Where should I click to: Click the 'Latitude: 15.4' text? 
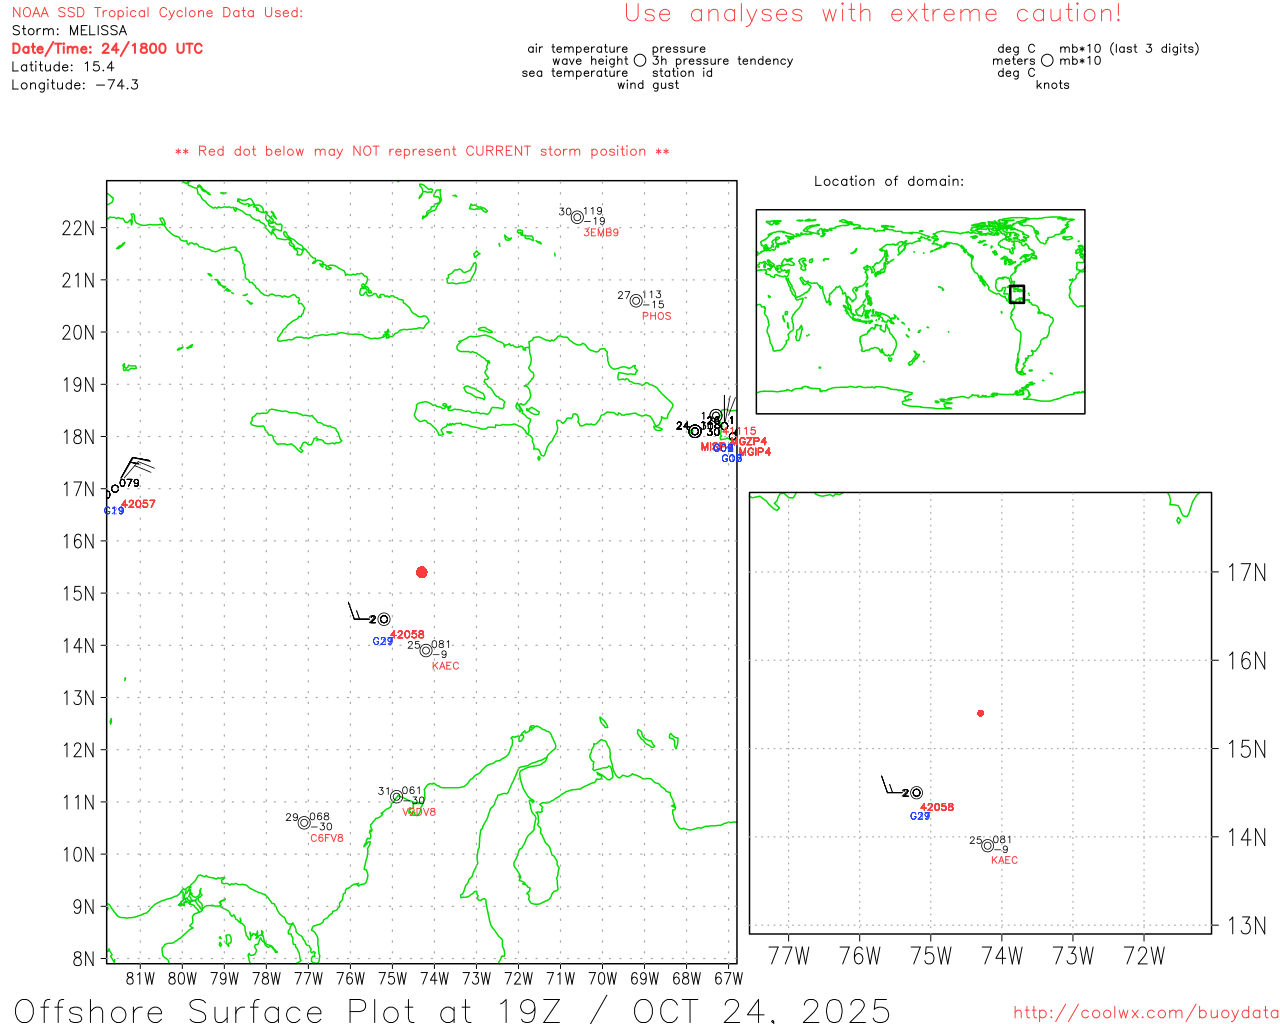[x=63, y=67]
